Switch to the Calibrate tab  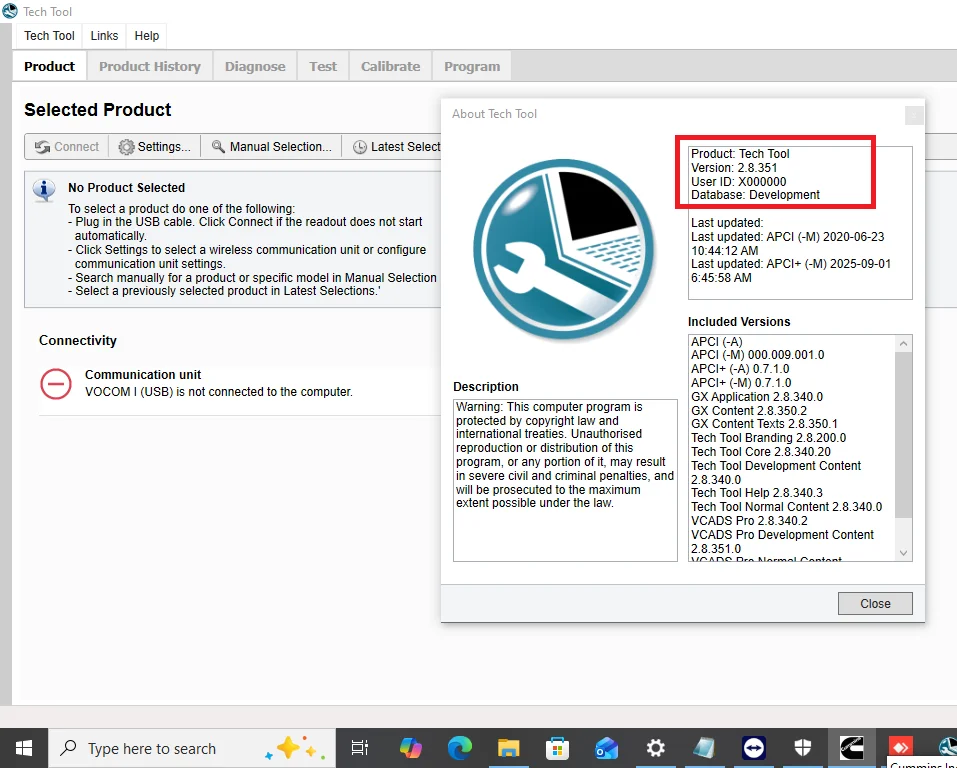click(x=390, y=67)
